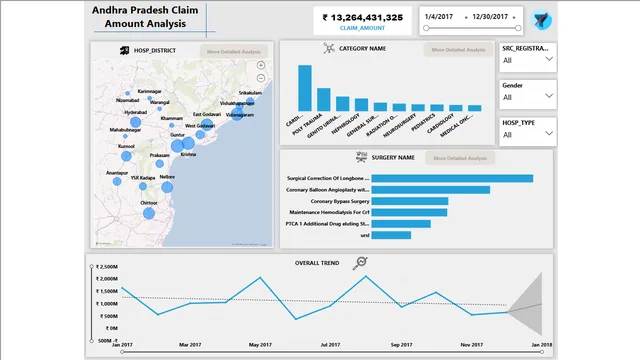Select the Nellore bubble on map
Screen dimensions: 640x360
click(x=167, y=187)
